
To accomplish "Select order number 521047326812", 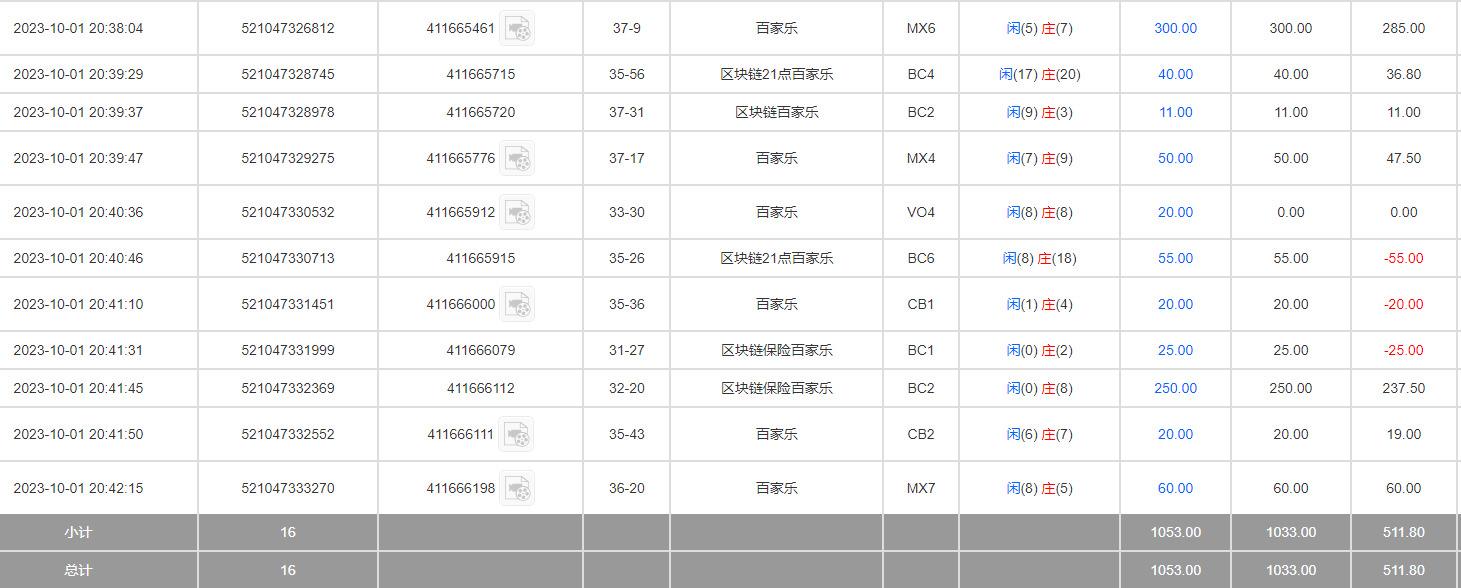I will [288, 28].
